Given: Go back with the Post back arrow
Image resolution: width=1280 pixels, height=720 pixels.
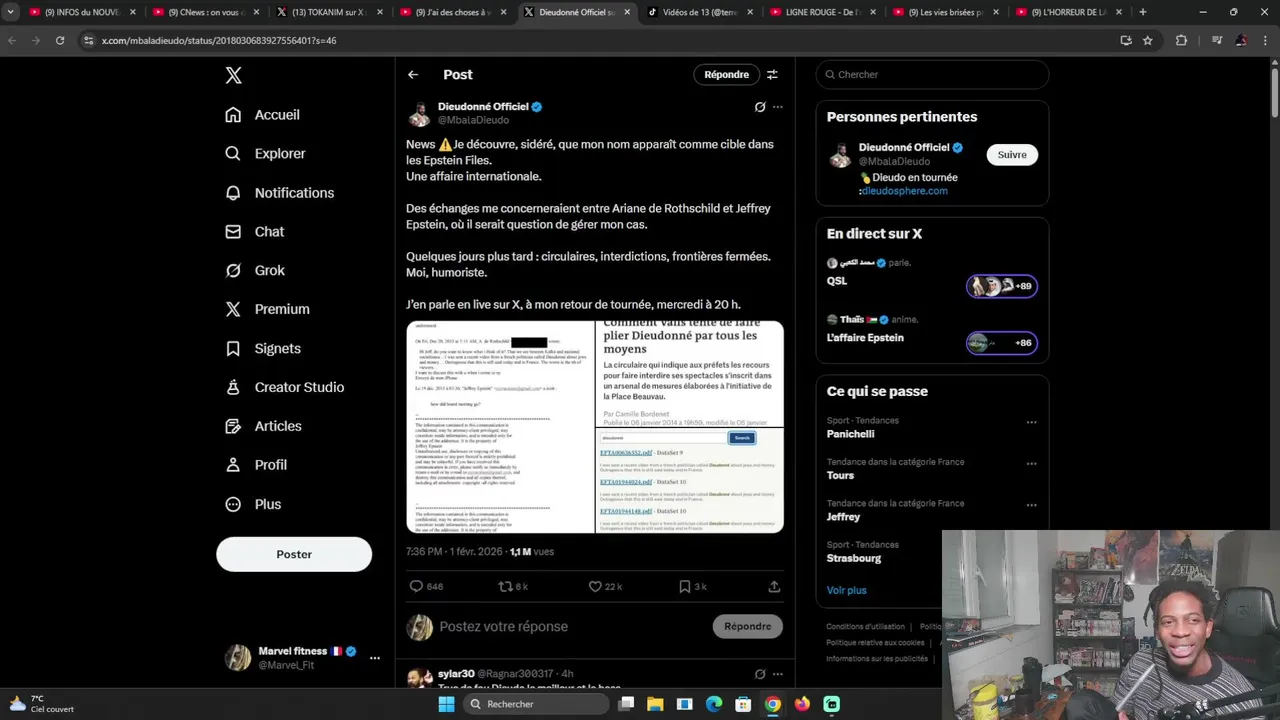Looking at the screenshot, I should (413, 75).
